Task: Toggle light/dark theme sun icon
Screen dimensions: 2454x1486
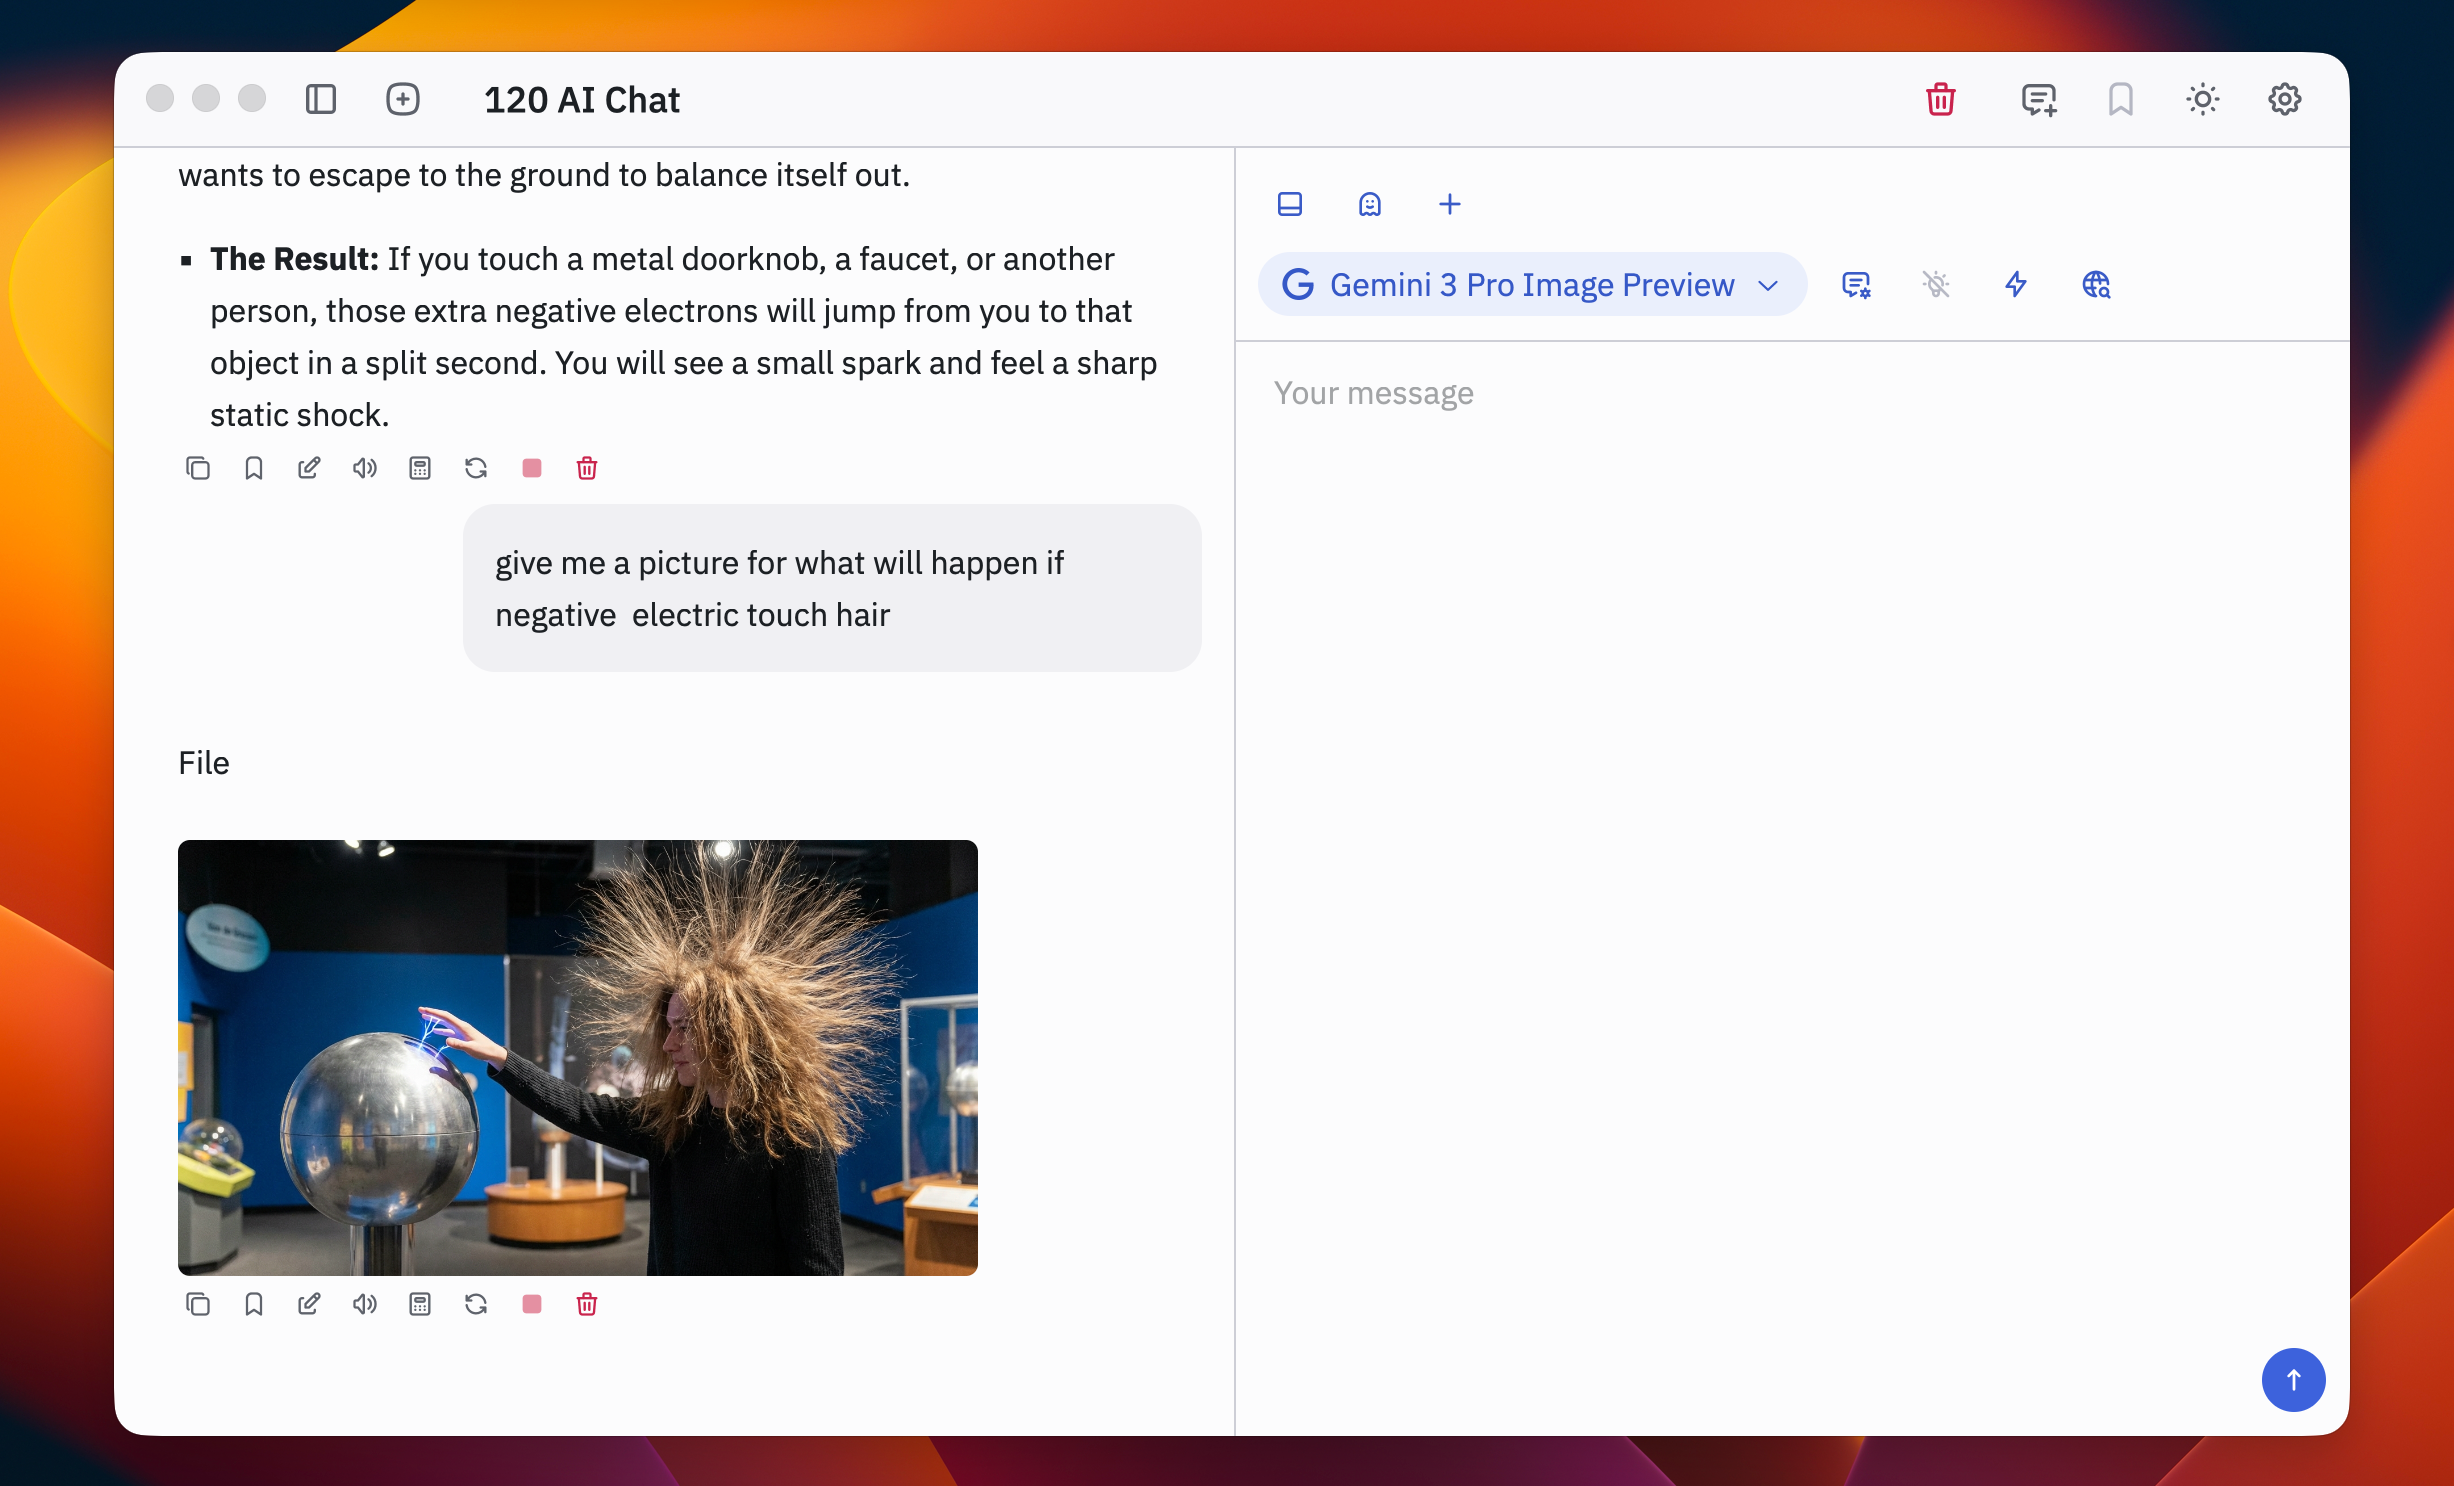Action: pos(2202,99)
